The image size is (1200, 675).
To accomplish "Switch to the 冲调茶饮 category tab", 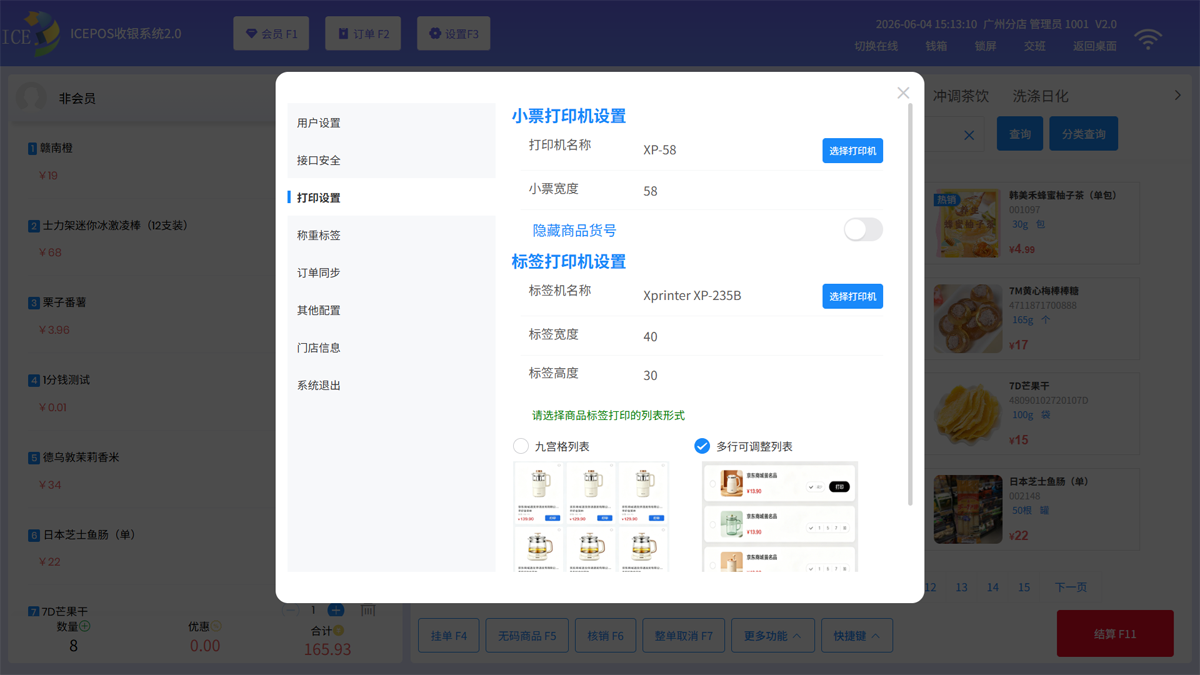I will (961, 96).
